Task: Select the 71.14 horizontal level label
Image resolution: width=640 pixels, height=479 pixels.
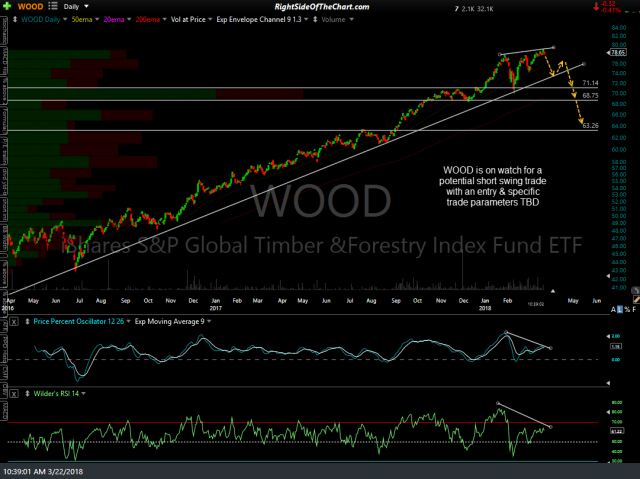Action: [x=590, y=83]
